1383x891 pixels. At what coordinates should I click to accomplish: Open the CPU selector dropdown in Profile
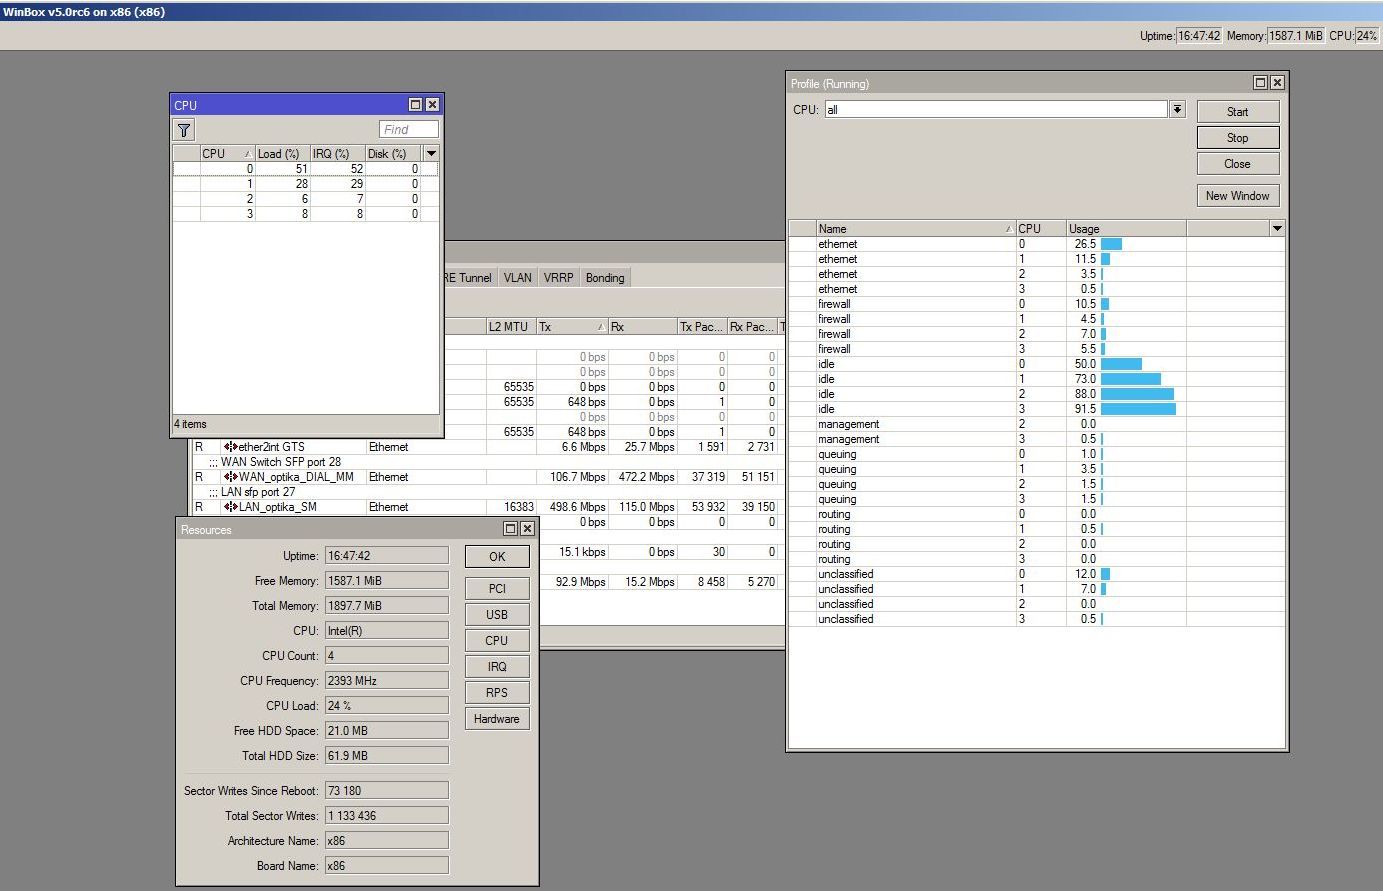point(1177,109)
